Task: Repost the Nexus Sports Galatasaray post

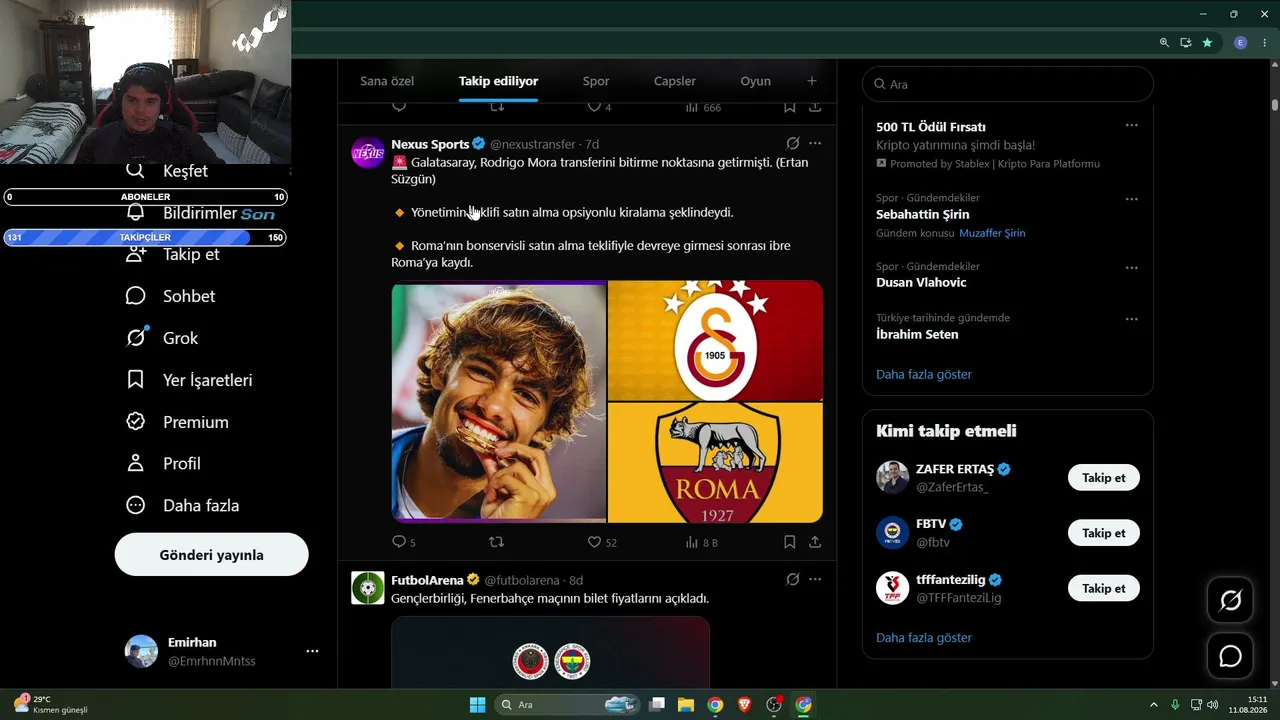Action: pos(496,542)
